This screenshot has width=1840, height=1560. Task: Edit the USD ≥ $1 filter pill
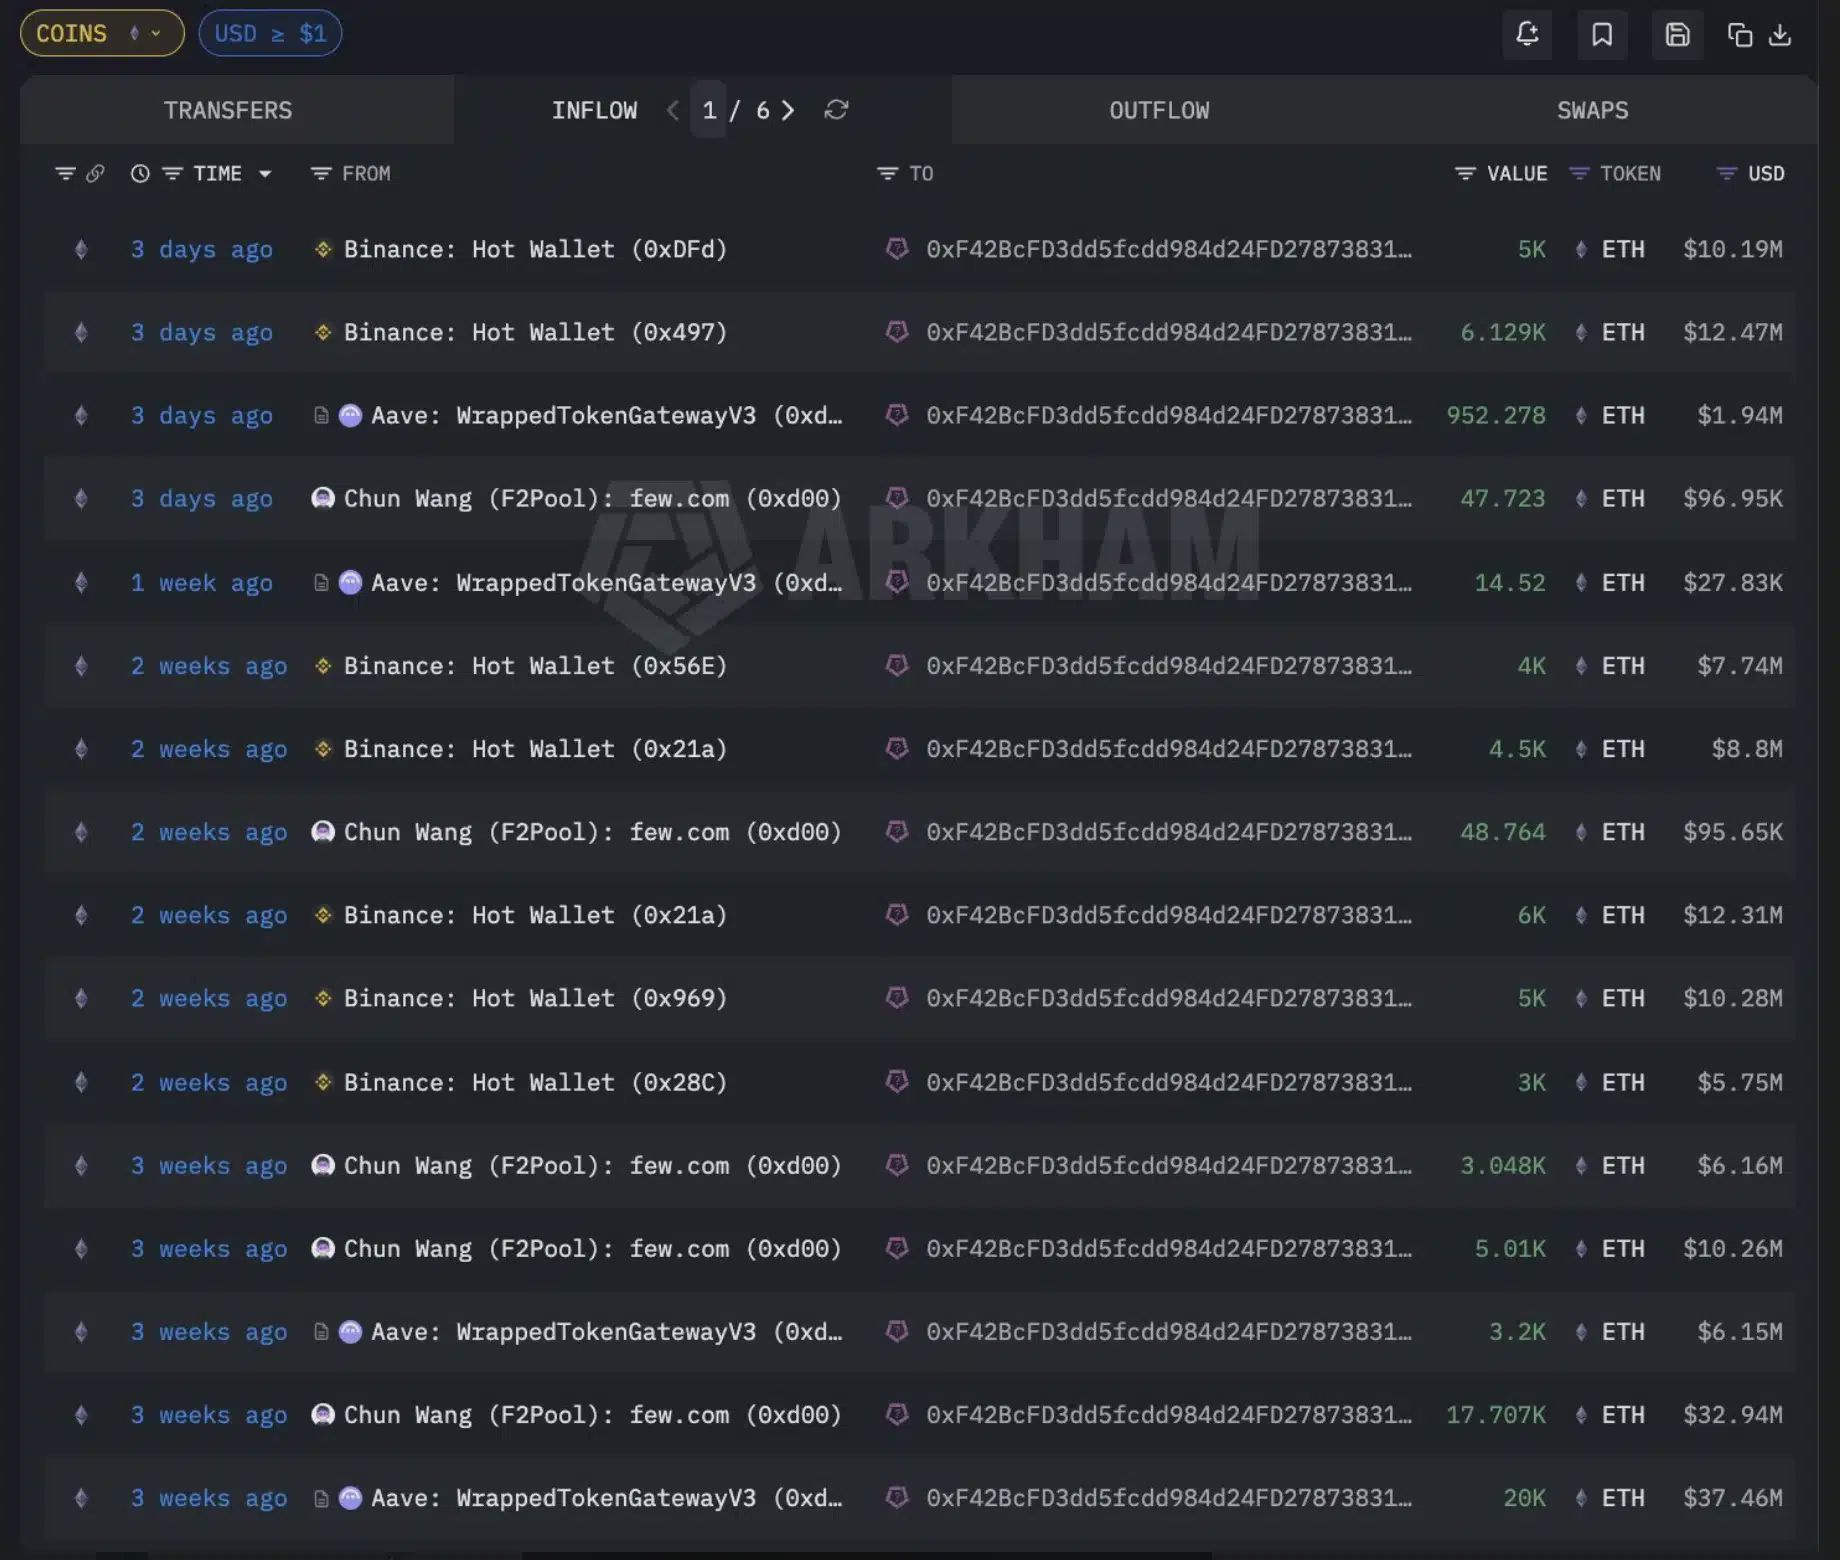(270, 32)
